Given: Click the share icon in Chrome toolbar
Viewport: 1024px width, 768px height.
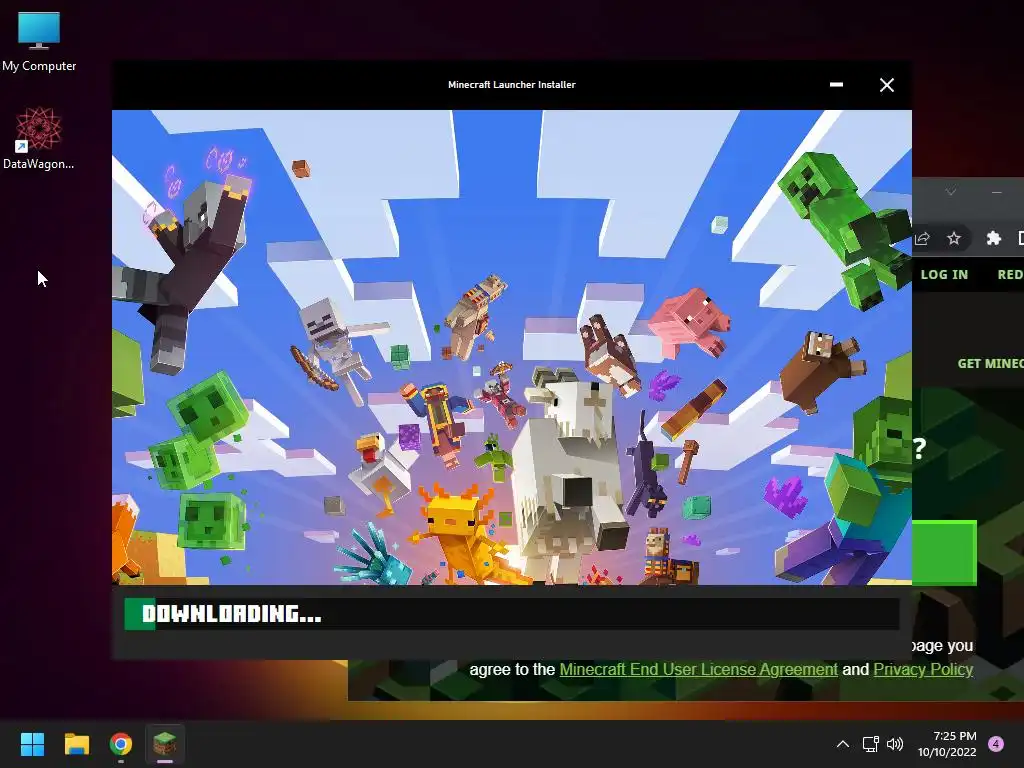Looking at the screenshot, I should 922,238.
